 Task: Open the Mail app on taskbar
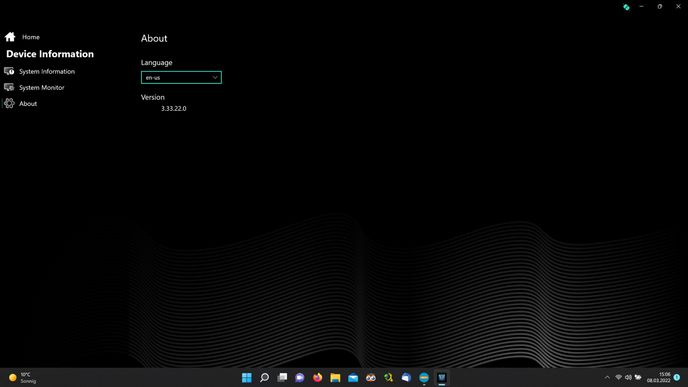coord(353,377)
